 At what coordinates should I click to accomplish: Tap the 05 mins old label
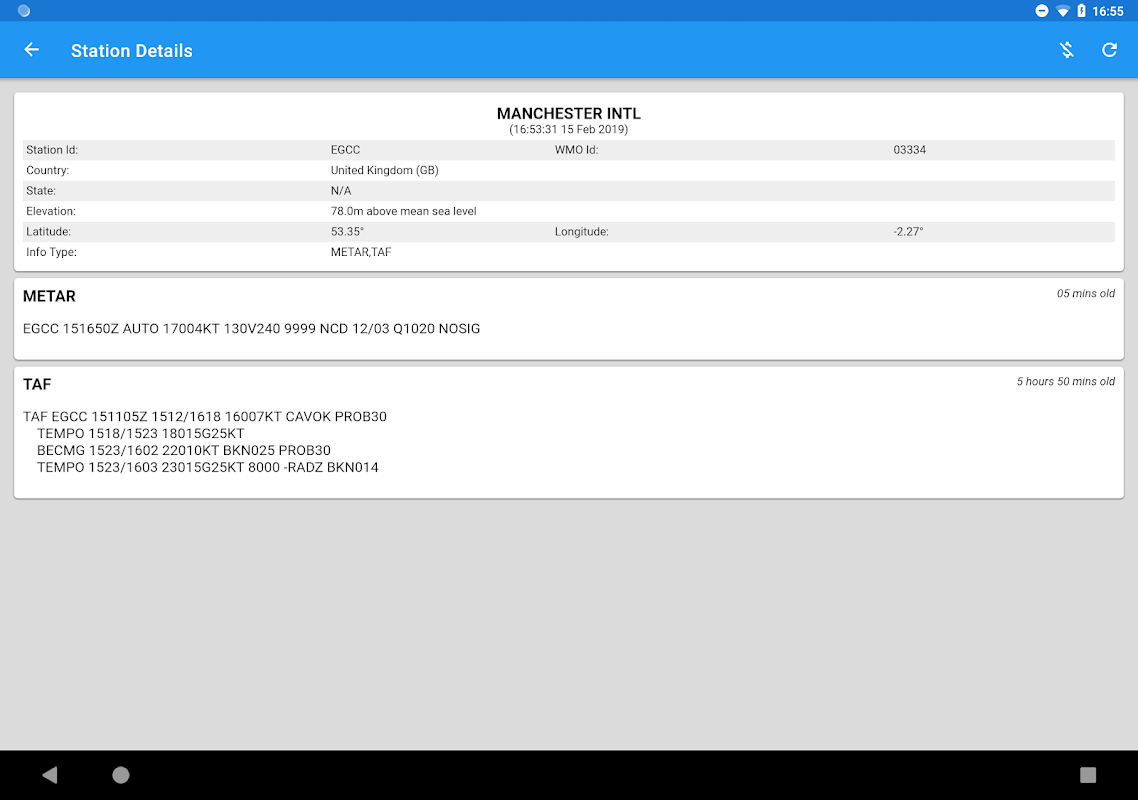pos(1085,293)
